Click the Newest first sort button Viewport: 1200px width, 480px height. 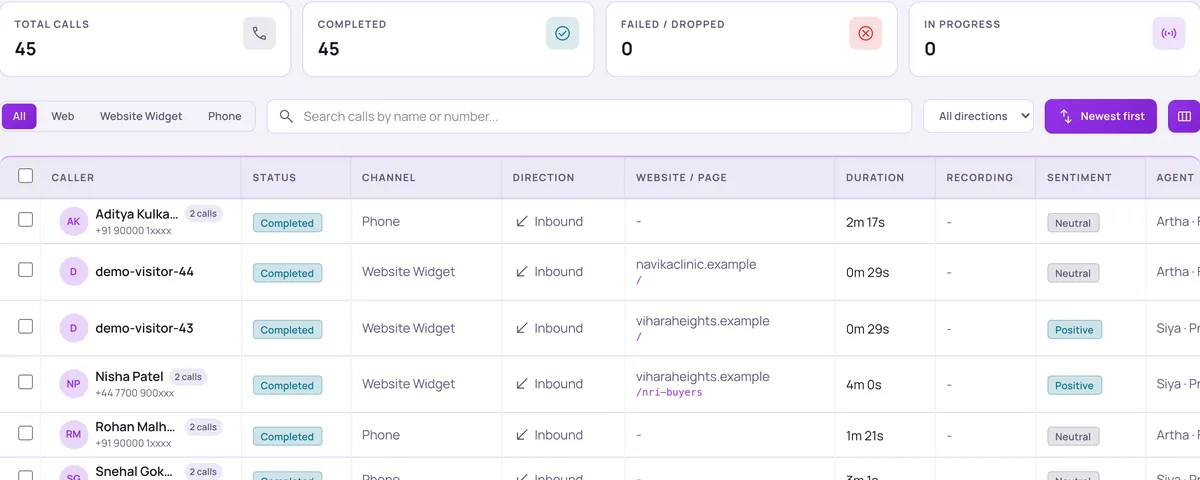(1101, 116)
